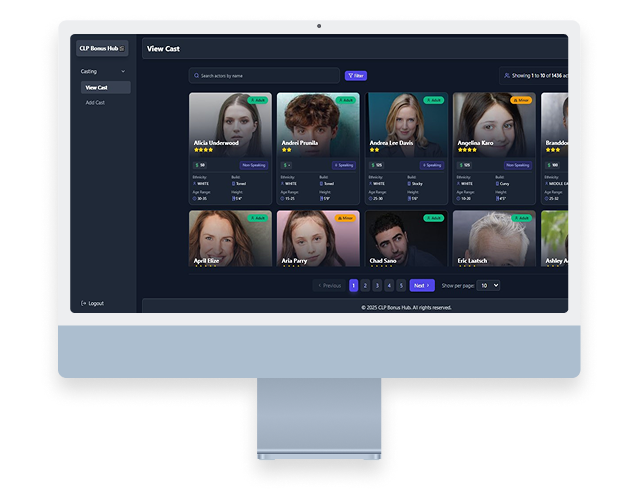Open April Elize's actor photo card

[230, 238]
